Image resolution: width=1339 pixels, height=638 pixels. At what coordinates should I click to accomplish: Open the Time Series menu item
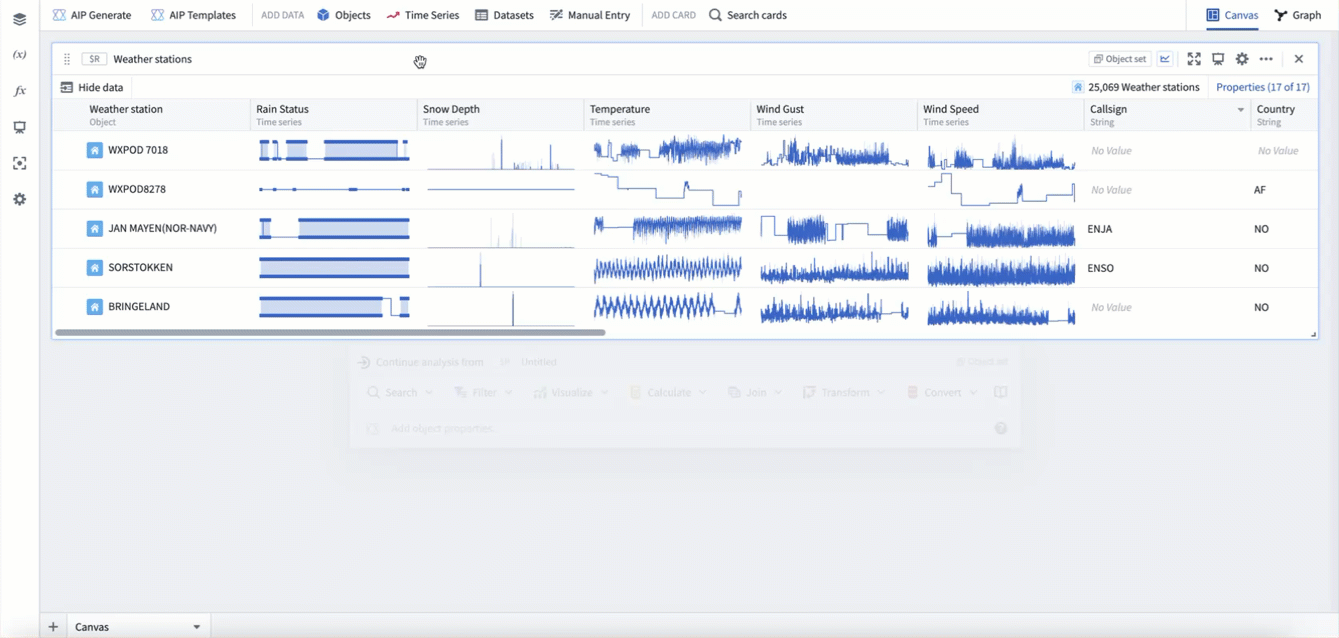[423, 15]
